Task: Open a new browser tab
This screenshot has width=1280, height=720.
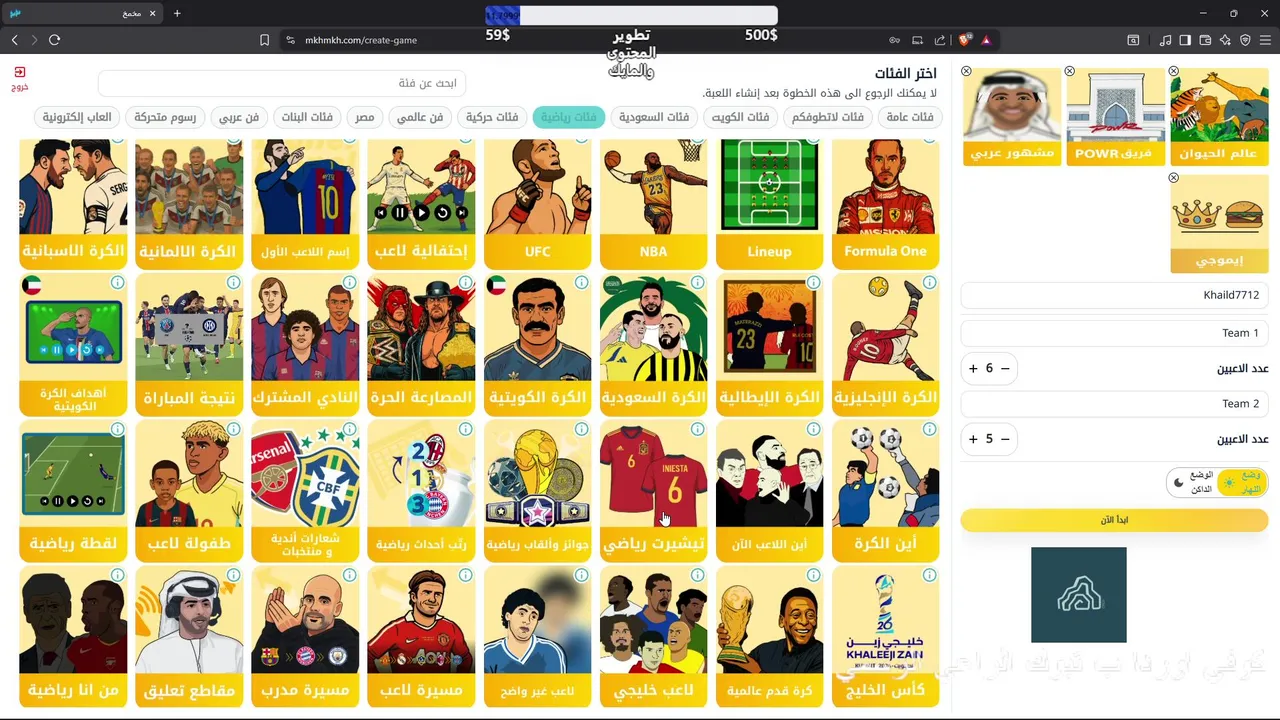Action: (177, 13)
